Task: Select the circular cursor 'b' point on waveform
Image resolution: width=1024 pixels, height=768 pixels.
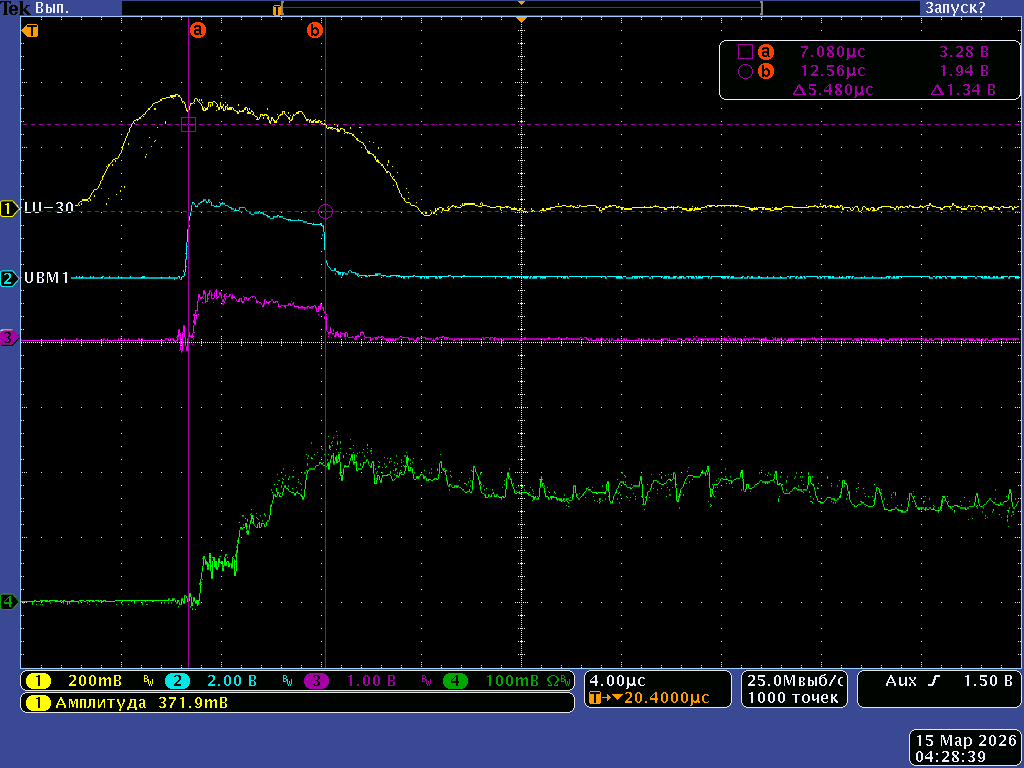Action: point(325,211)
